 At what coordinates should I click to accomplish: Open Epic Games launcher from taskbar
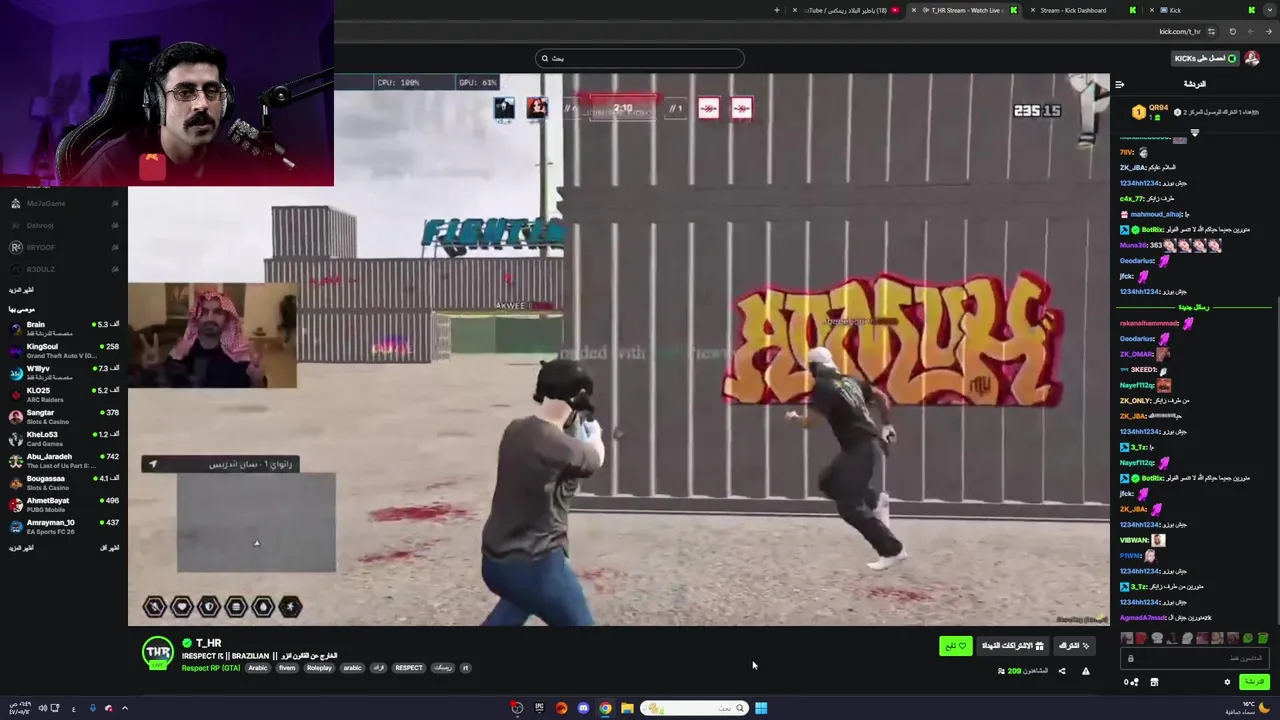click(539, 708)
